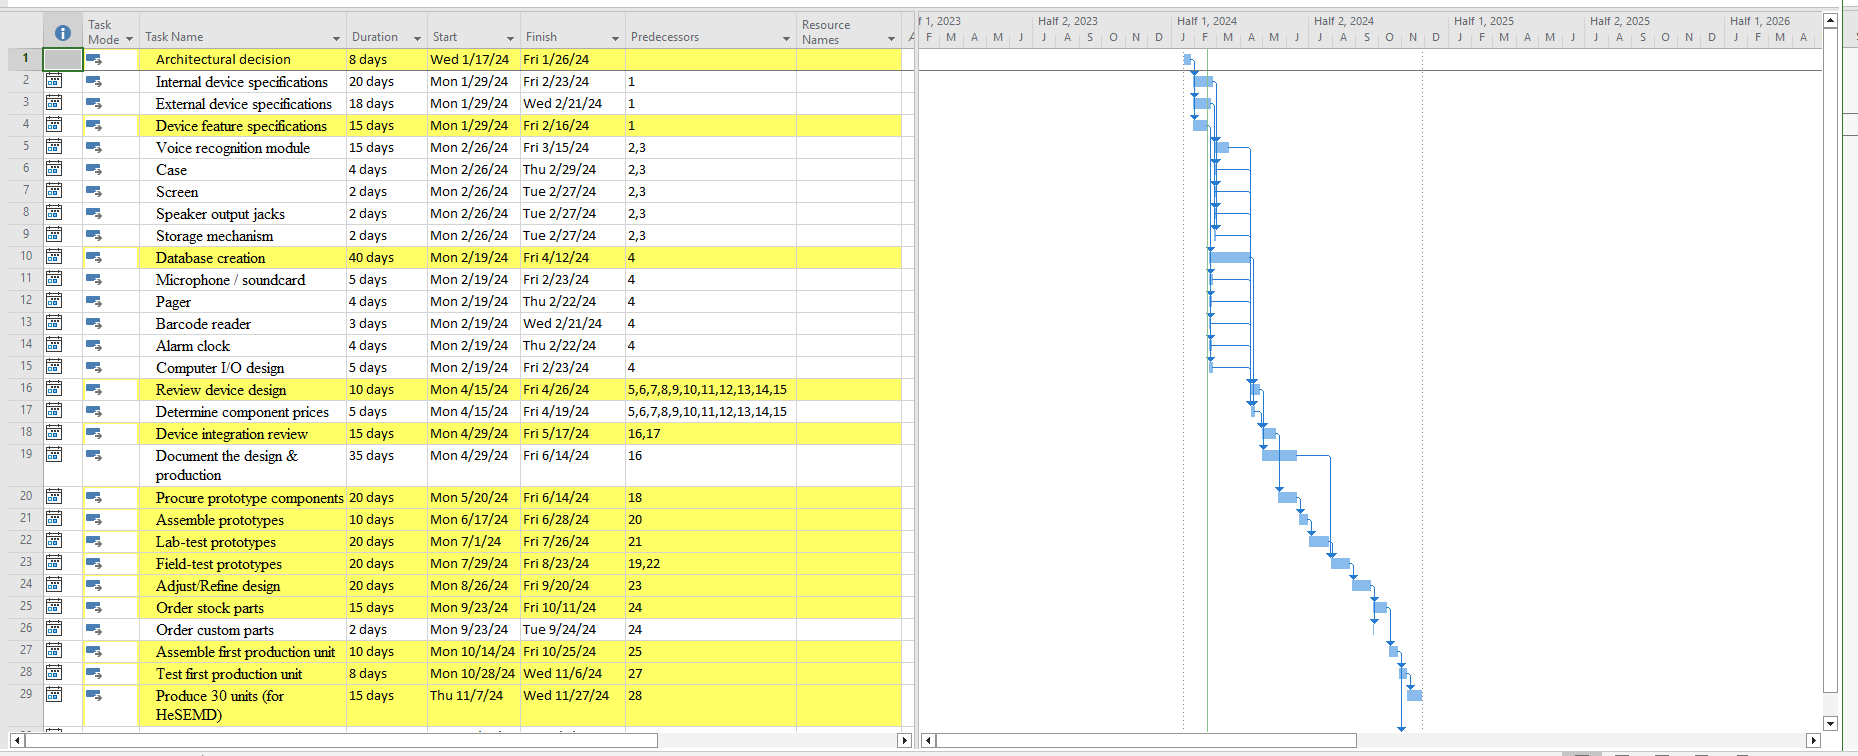This screenshot has width=1858, height=756.
Task: Click calendar constraint icon in Assemble prototypes row
Action: [54, 519]
